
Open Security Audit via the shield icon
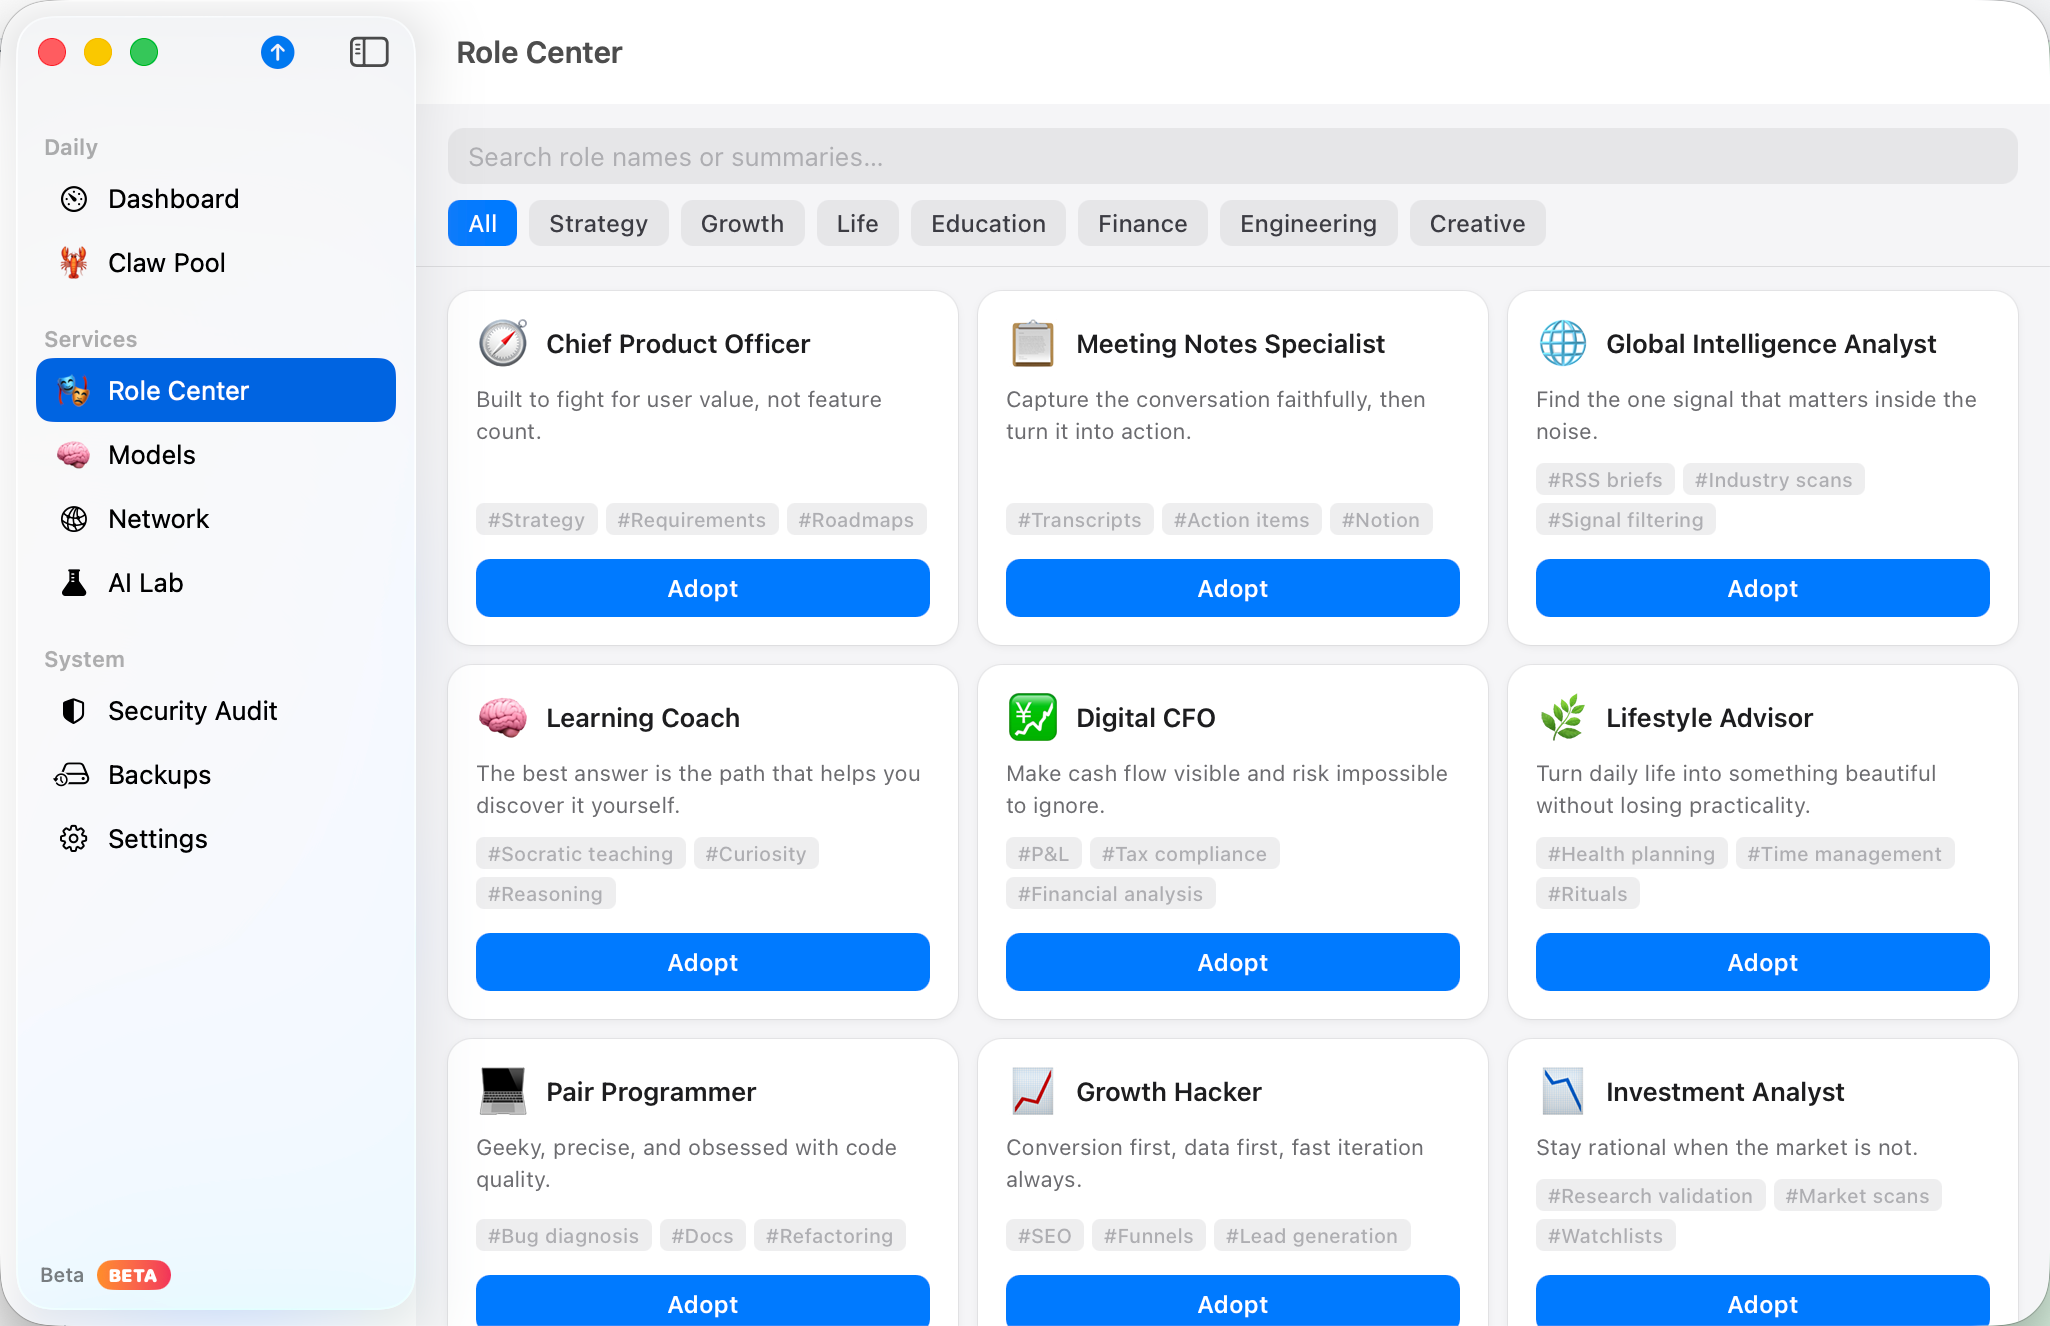pos(74,710)
